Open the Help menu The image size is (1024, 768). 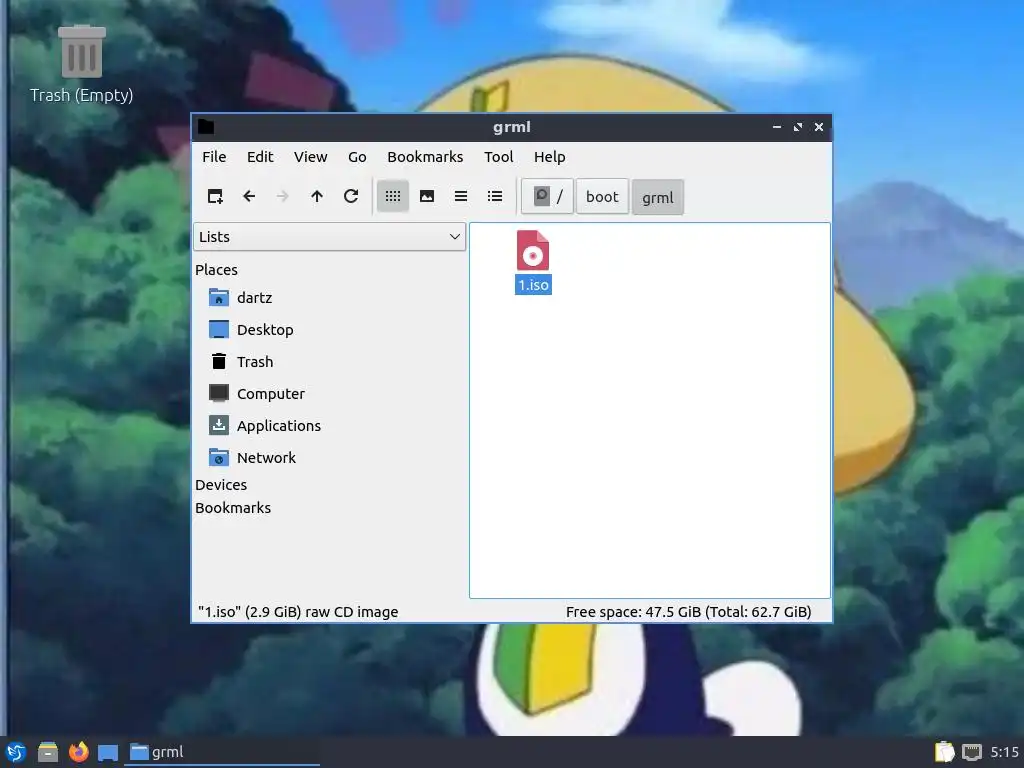[x=549, y=157]
